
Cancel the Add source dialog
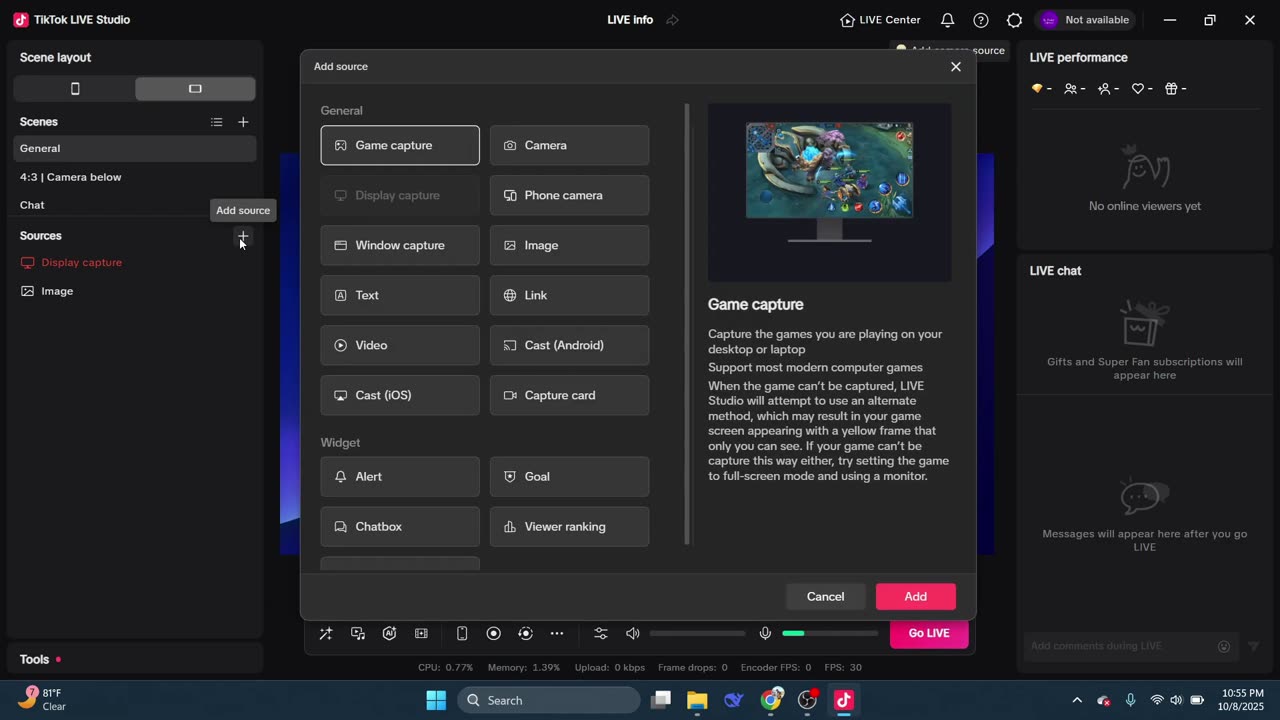[x=825, y=596]
